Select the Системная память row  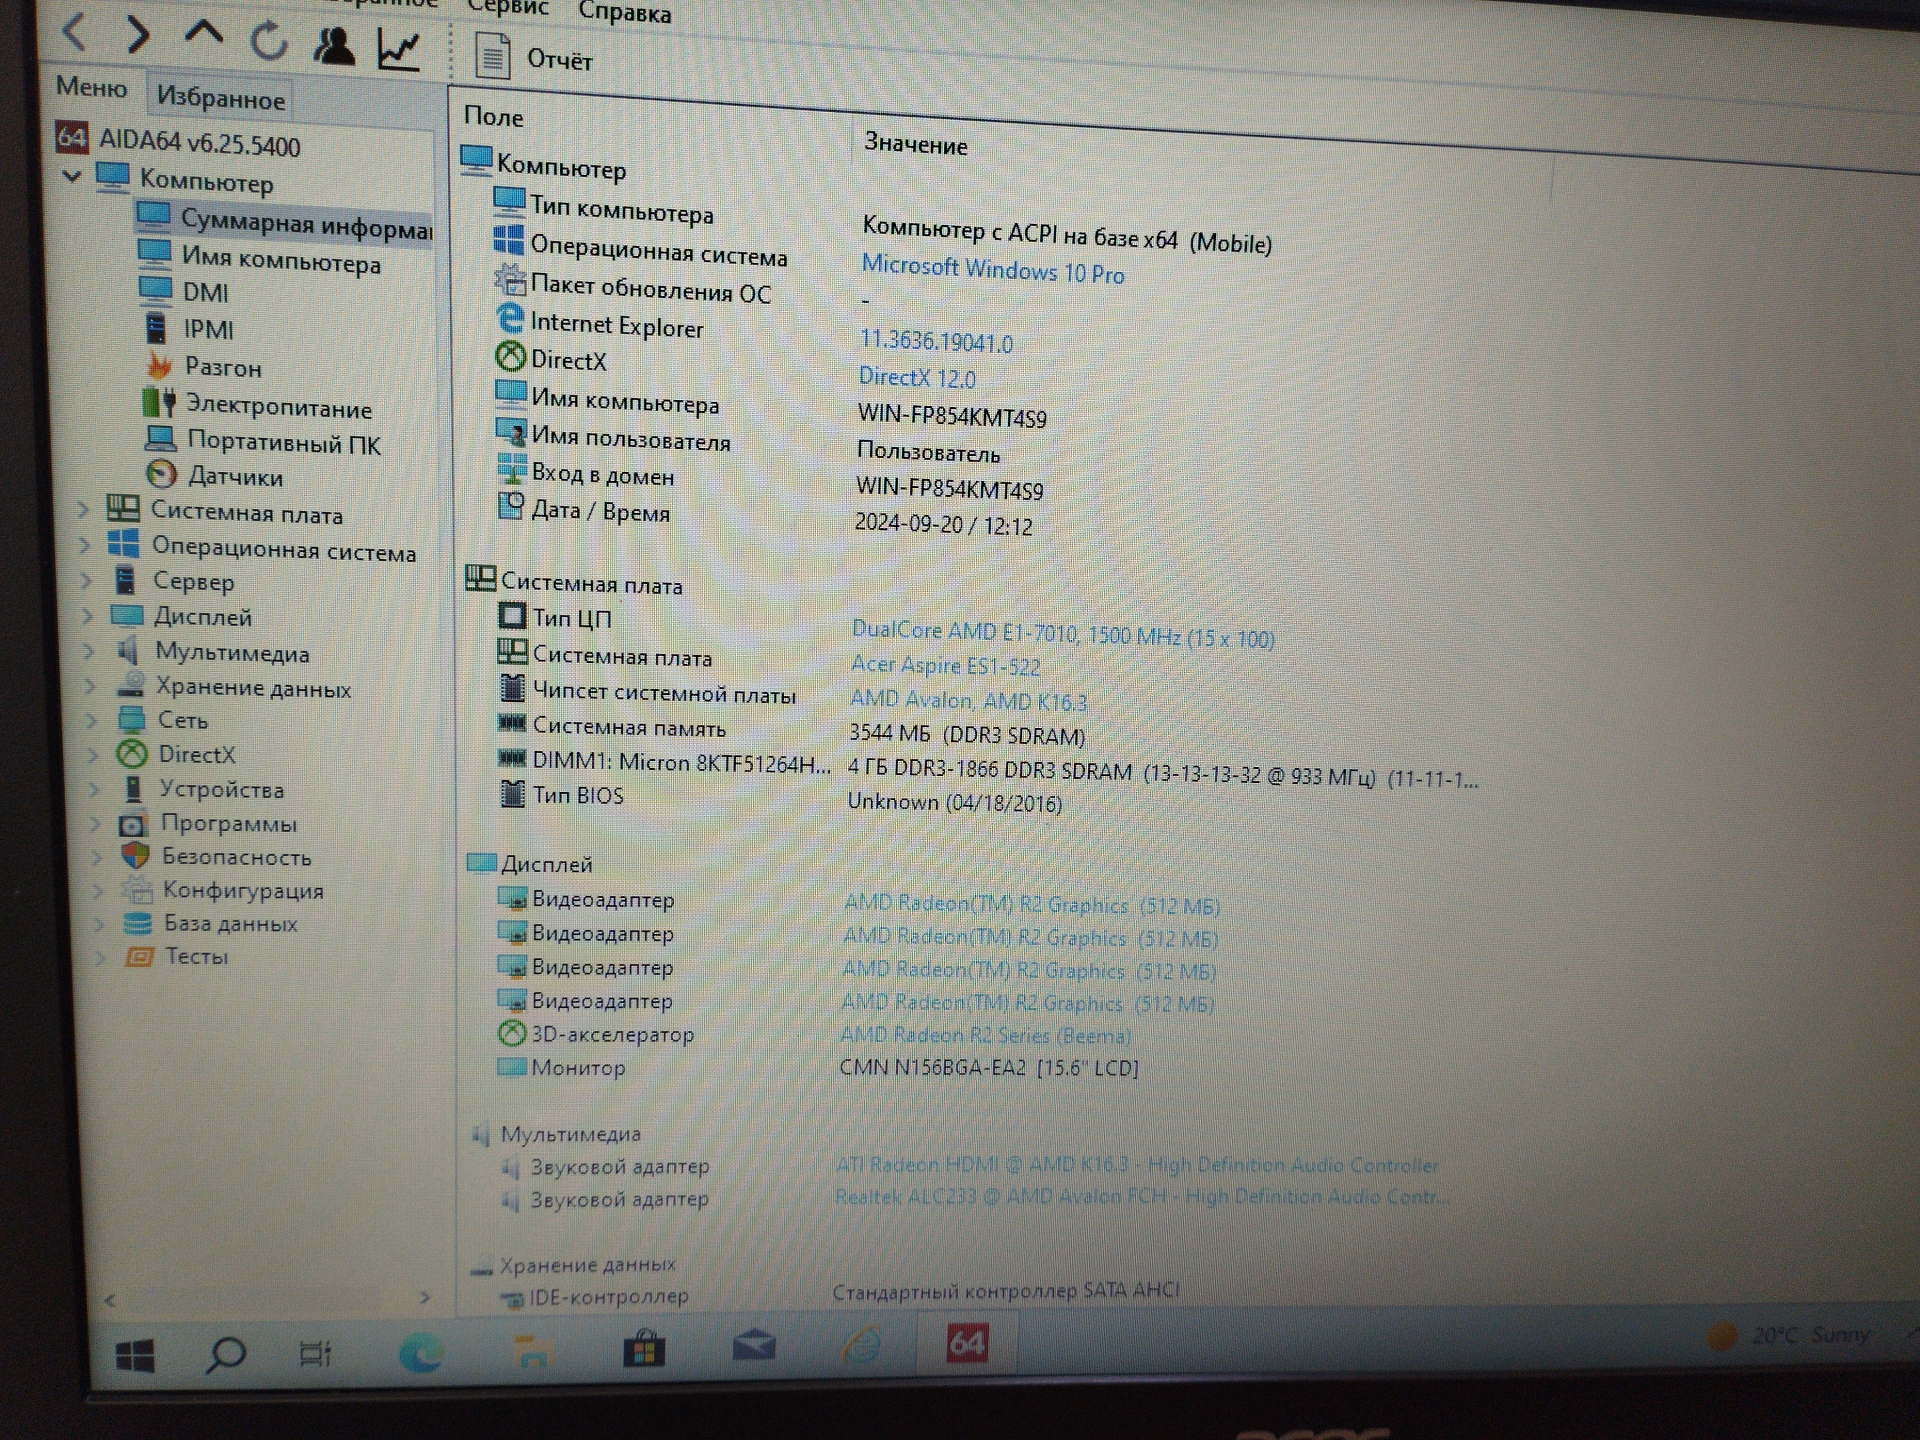click(791, 730)
